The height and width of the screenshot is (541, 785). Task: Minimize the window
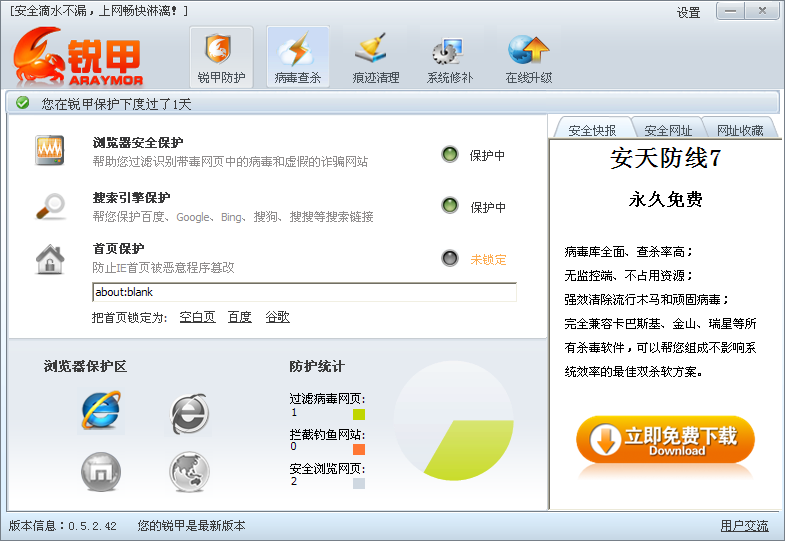[730, 11]
